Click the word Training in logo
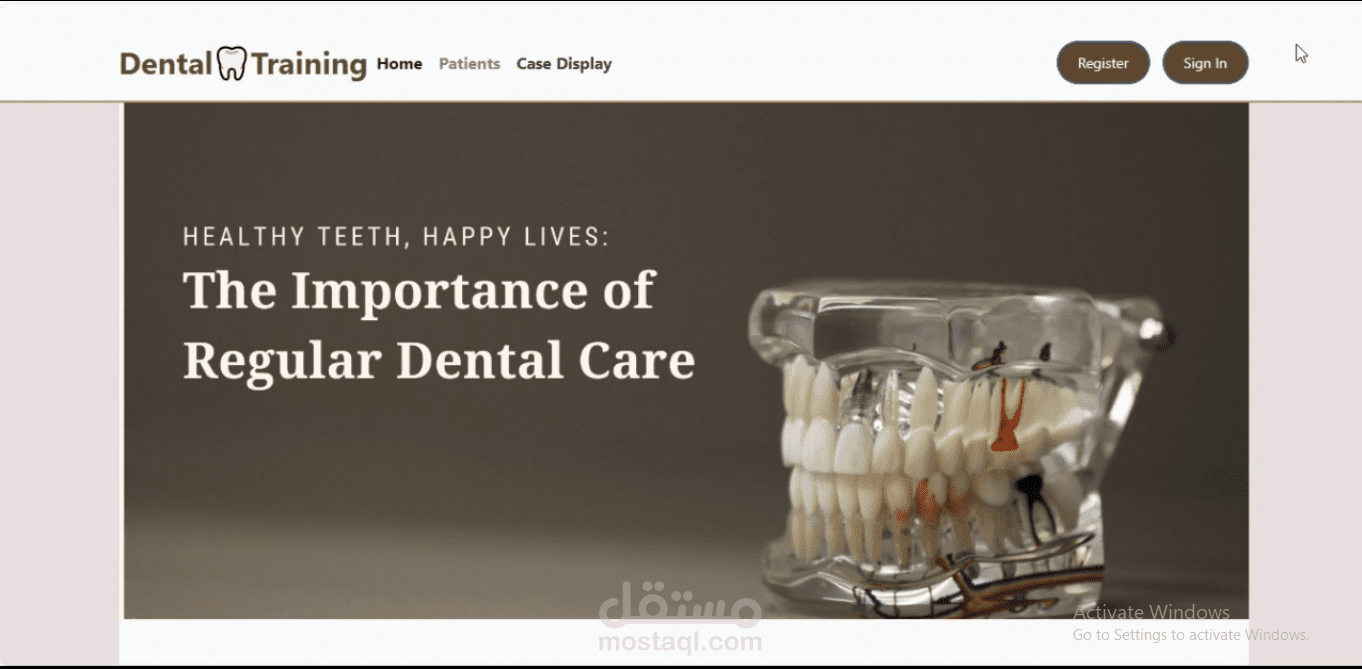This screenshot has height=669, width=1362. [x=309, y=65]
